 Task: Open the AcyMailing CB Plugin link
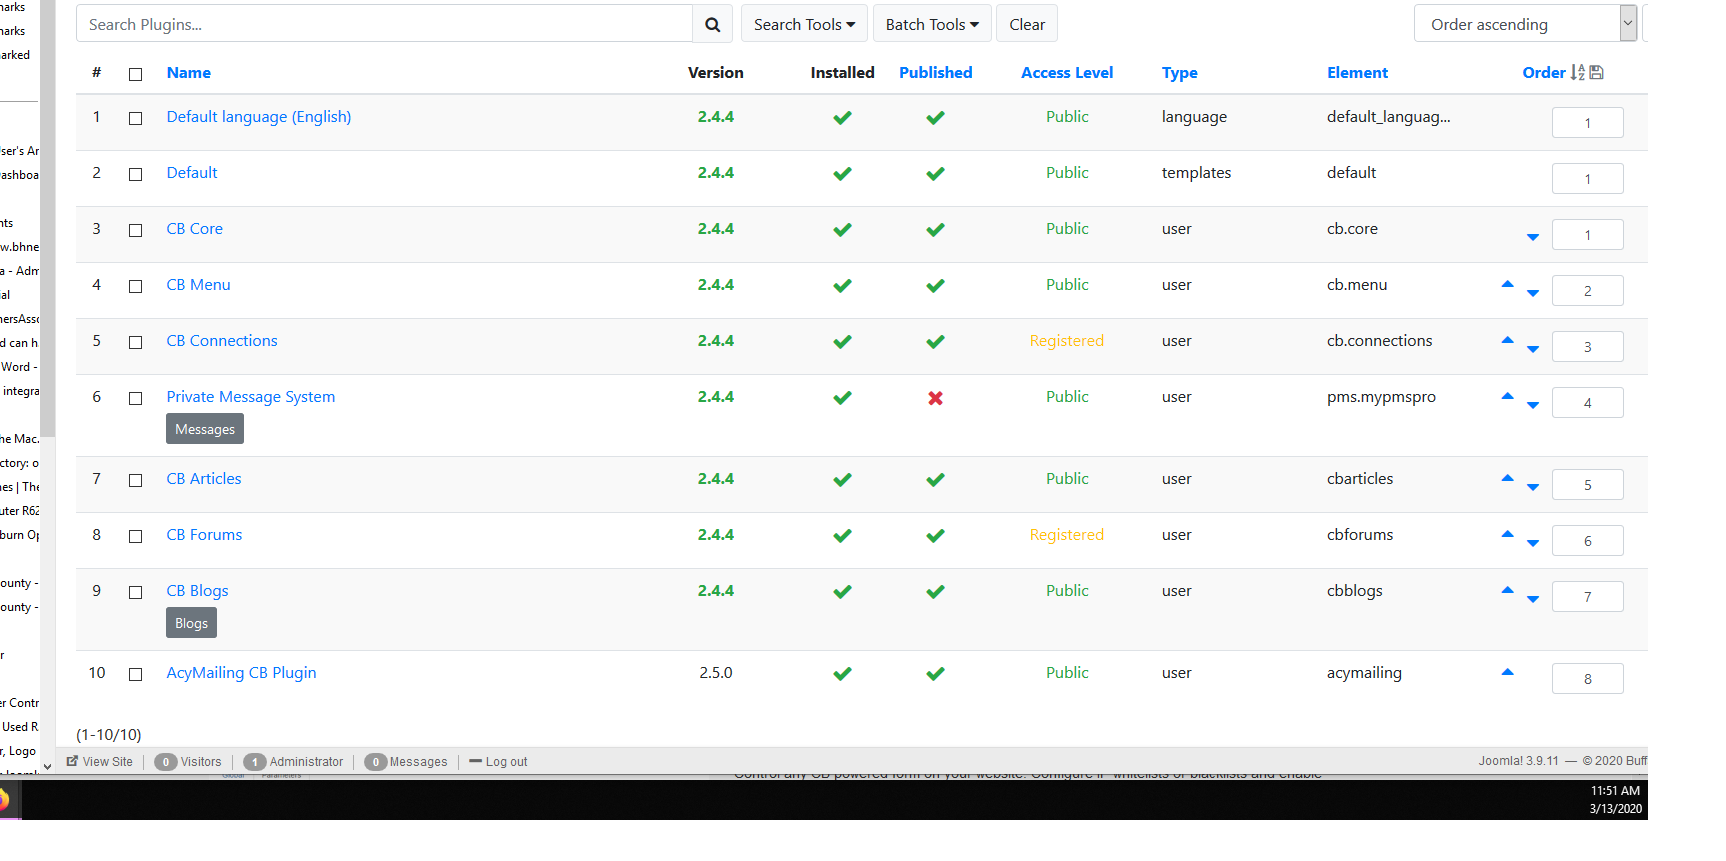(x=241, y=673)
